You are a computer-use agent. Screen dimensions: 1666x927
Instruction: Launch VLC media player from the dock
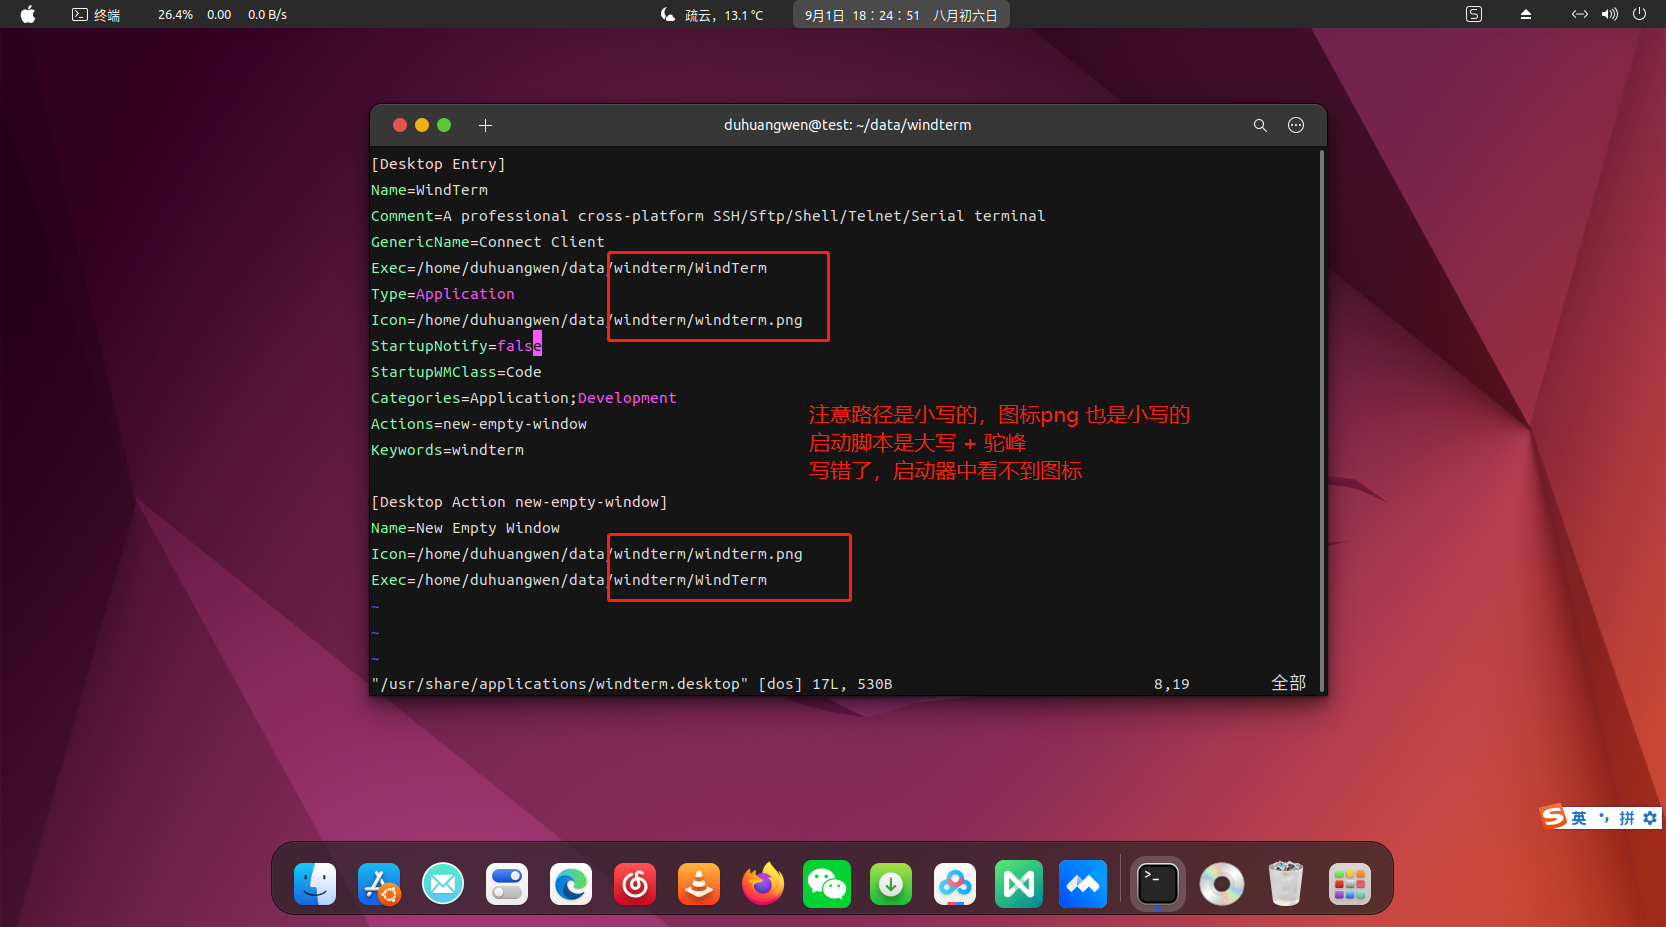(699, 884)
